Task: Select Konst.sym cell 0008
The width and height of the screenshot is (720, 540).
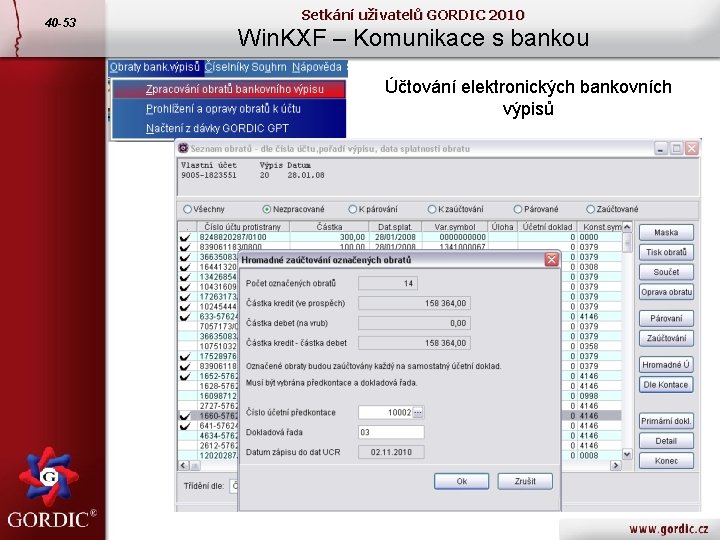Action: tap(599, 456)
